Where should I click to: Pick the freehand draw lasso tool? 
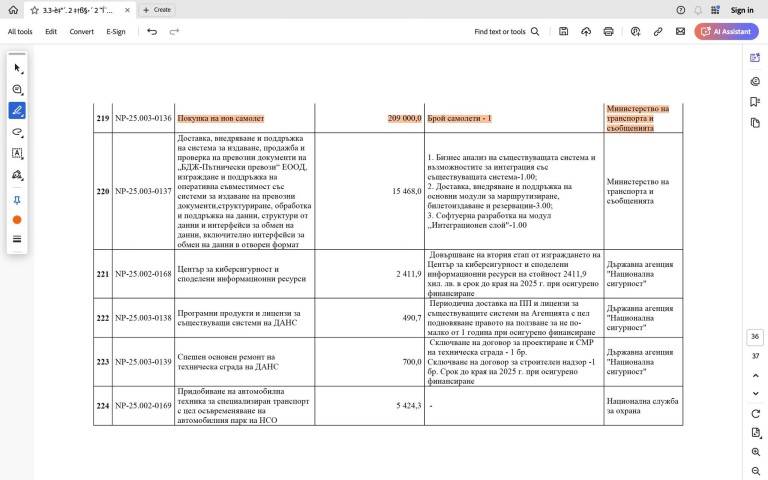click(x=17, y=132)
